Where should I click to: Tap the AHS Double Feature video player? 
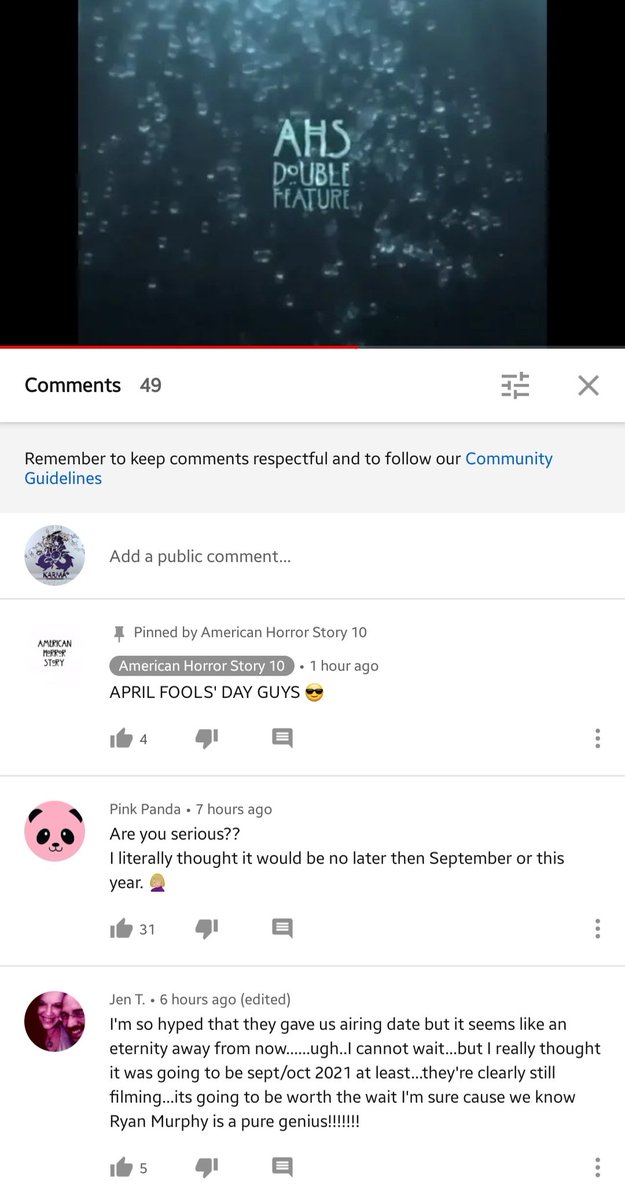point(312,172)
